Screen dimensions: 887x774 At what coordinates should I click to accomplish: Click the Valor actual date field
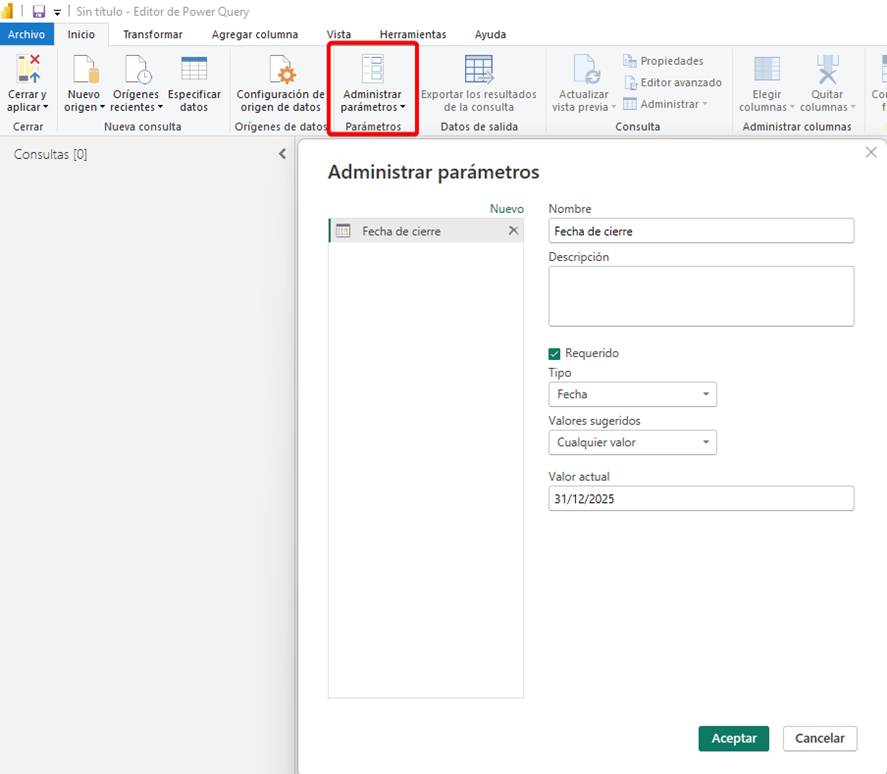(700, 498)
